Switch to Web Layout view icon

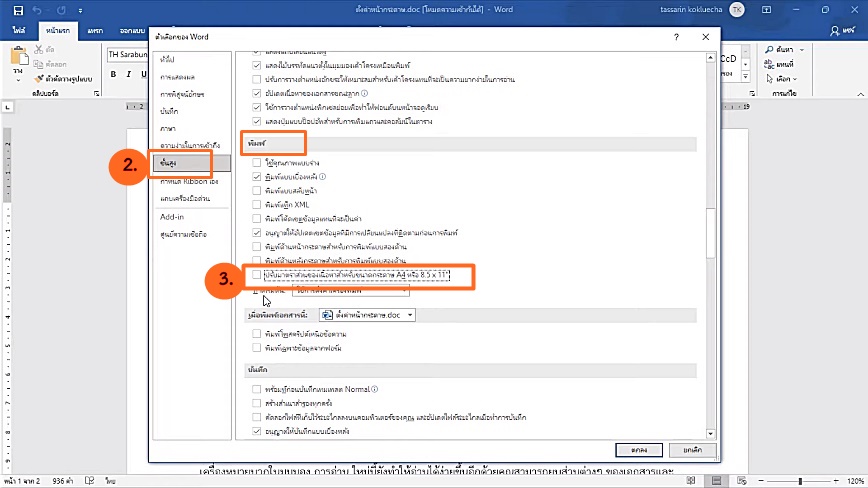pos(742,481)
